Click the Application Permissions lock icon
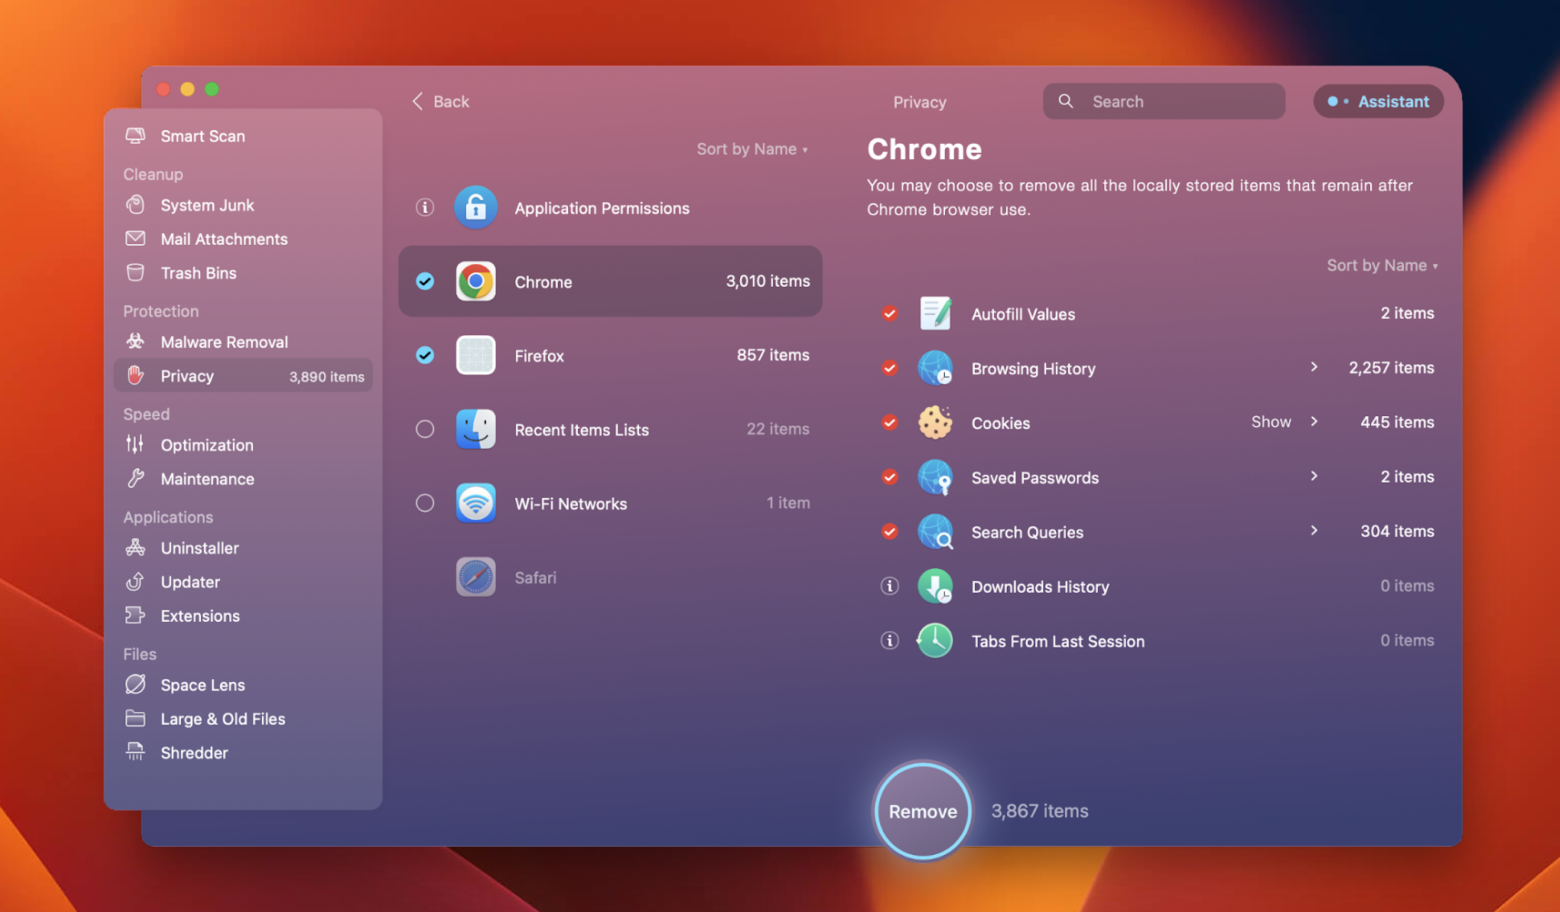The image size is (1560, 912). pos(476,207)
